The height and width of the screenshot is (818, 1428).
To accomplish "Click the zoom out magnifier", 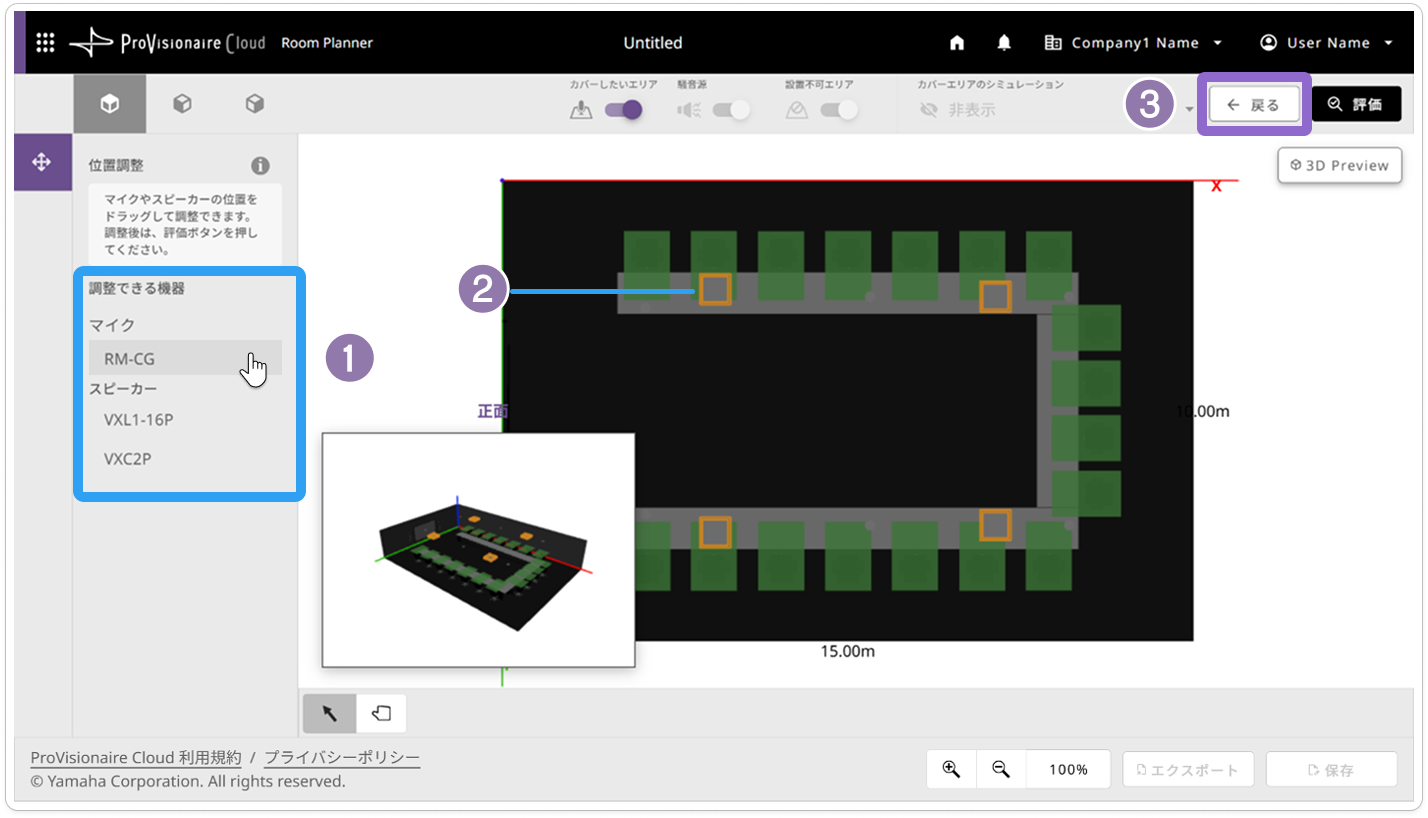I will [x=1001, y=769].
